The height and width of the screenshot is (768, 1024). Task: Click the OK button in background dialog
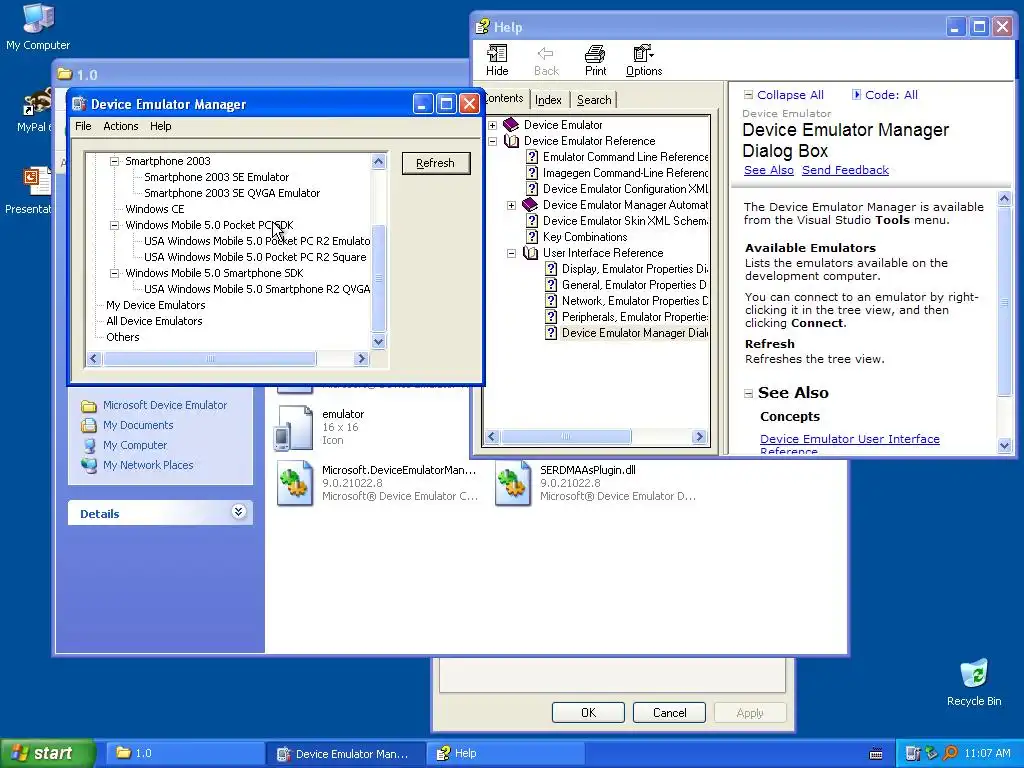pyautogui.click(x=588, y=712)
